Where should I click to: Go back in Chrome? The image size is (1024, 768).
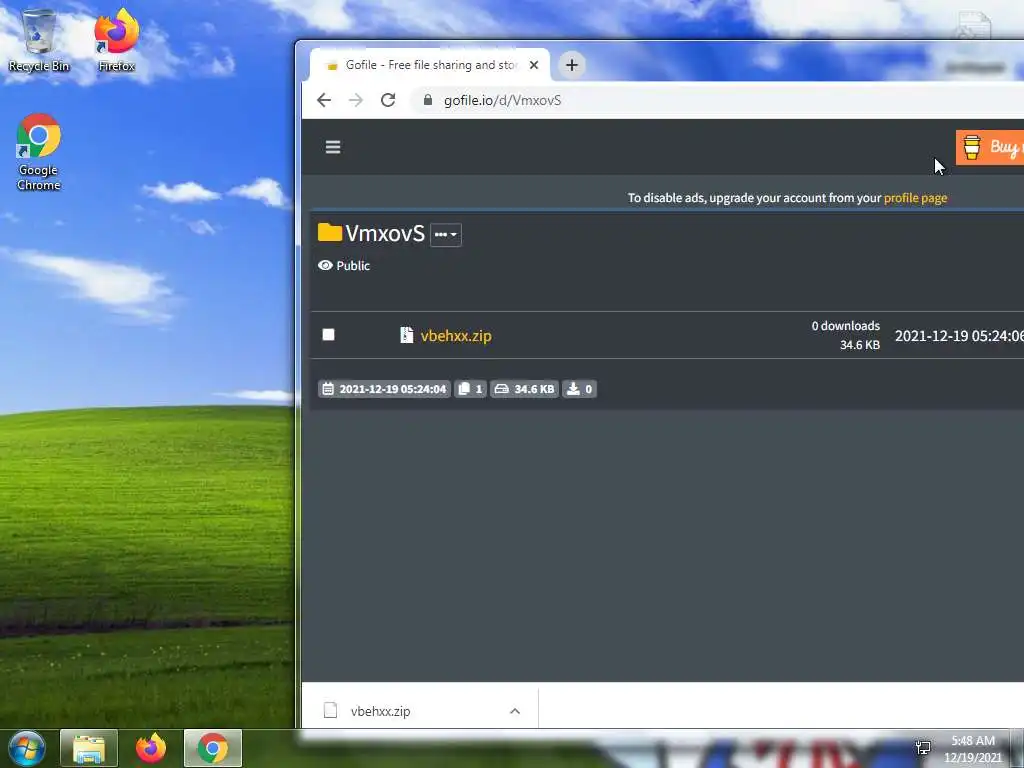click(x=324, y=100)
